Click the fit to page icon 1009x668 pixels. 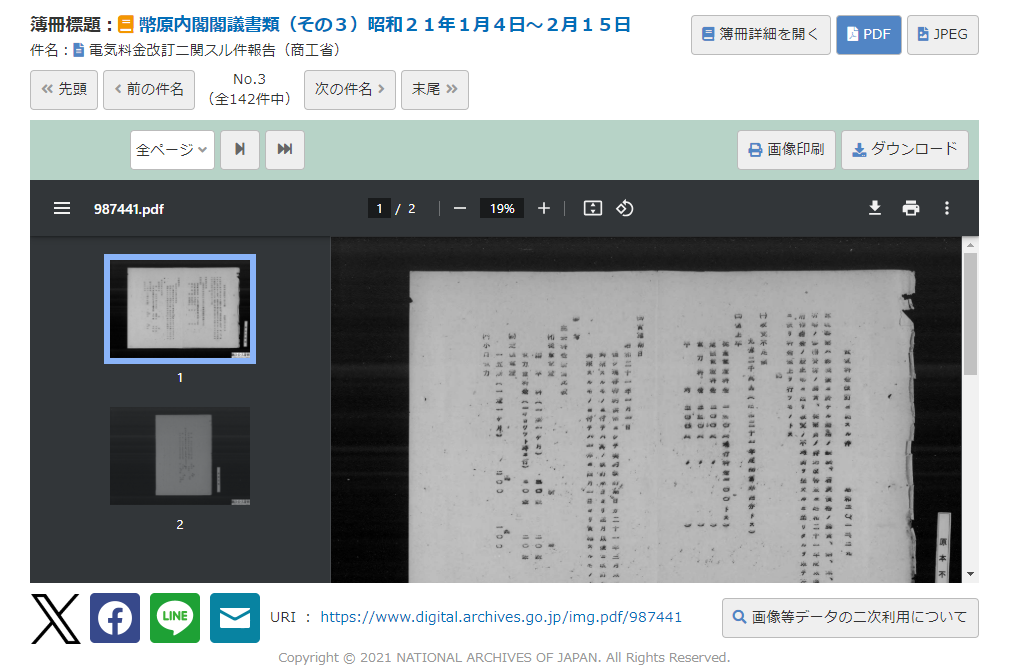pyautogui.click(x=593, y=208)
